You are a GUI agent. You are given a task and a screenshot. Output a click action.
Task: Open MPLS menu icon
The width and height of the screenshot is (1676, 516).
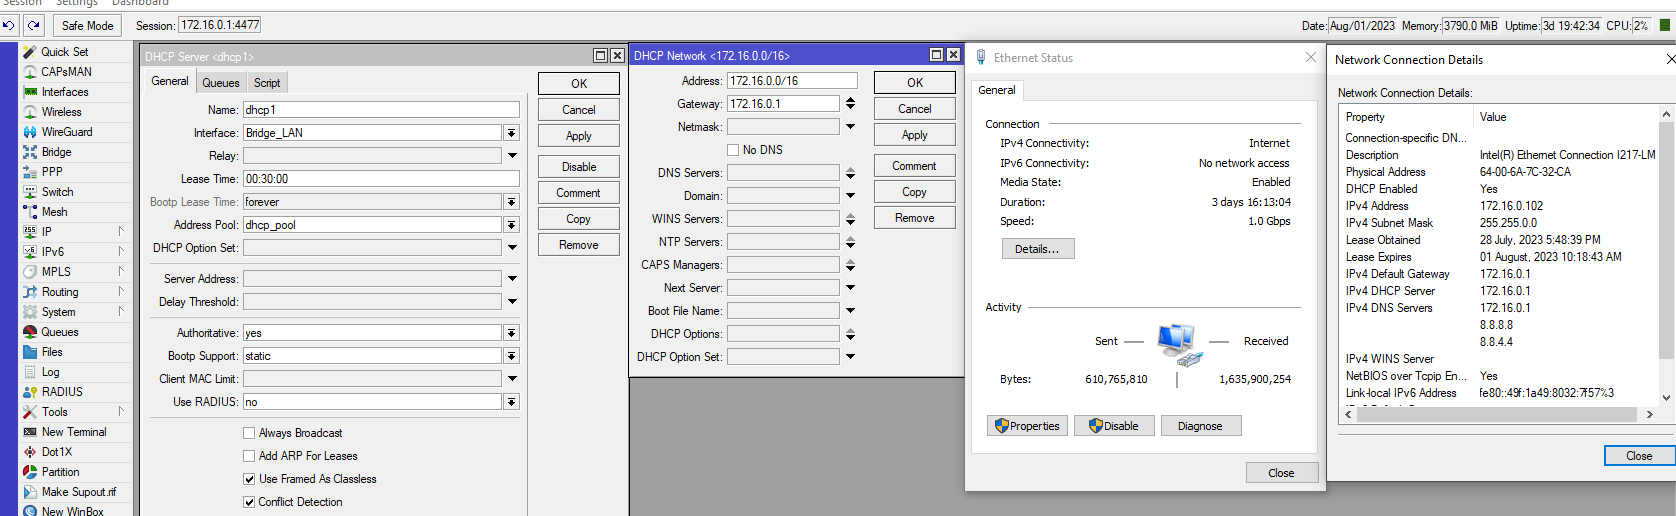tap(30, 272)
